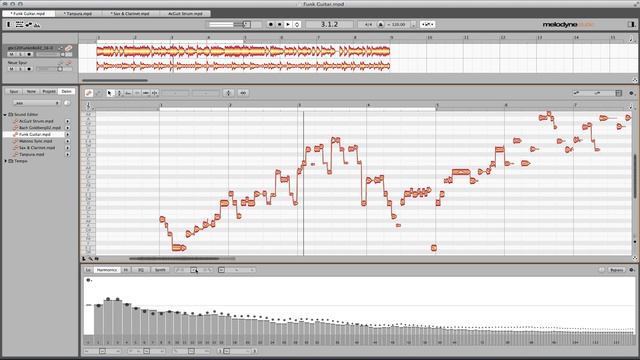
Task: Select the amplitude tool in note editor toolbar
Action: 137,93
